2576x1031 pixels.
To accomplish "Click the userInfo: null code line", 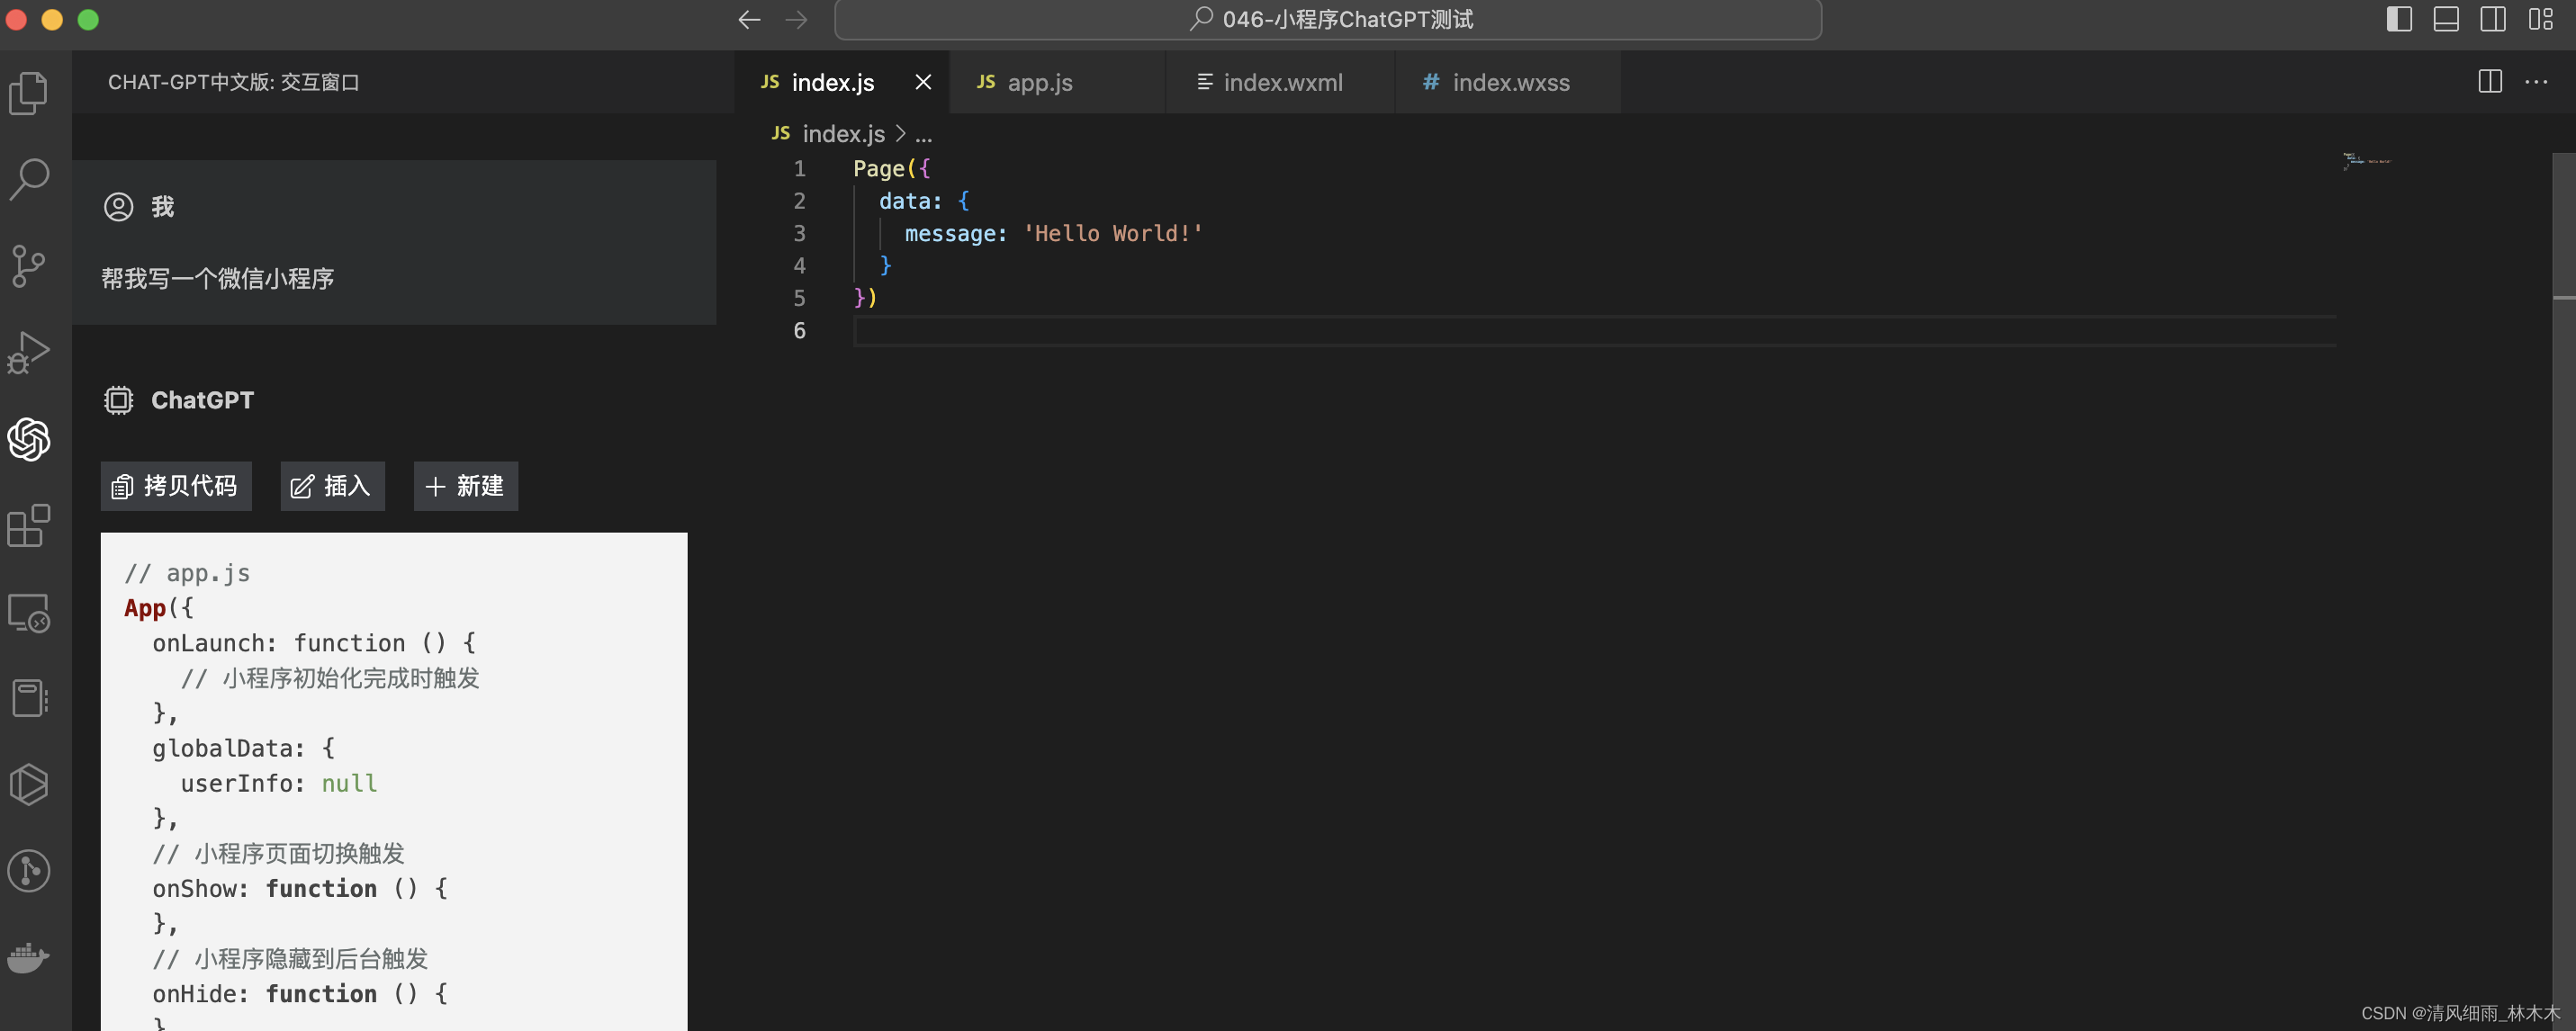I will [x=279, y=784].
